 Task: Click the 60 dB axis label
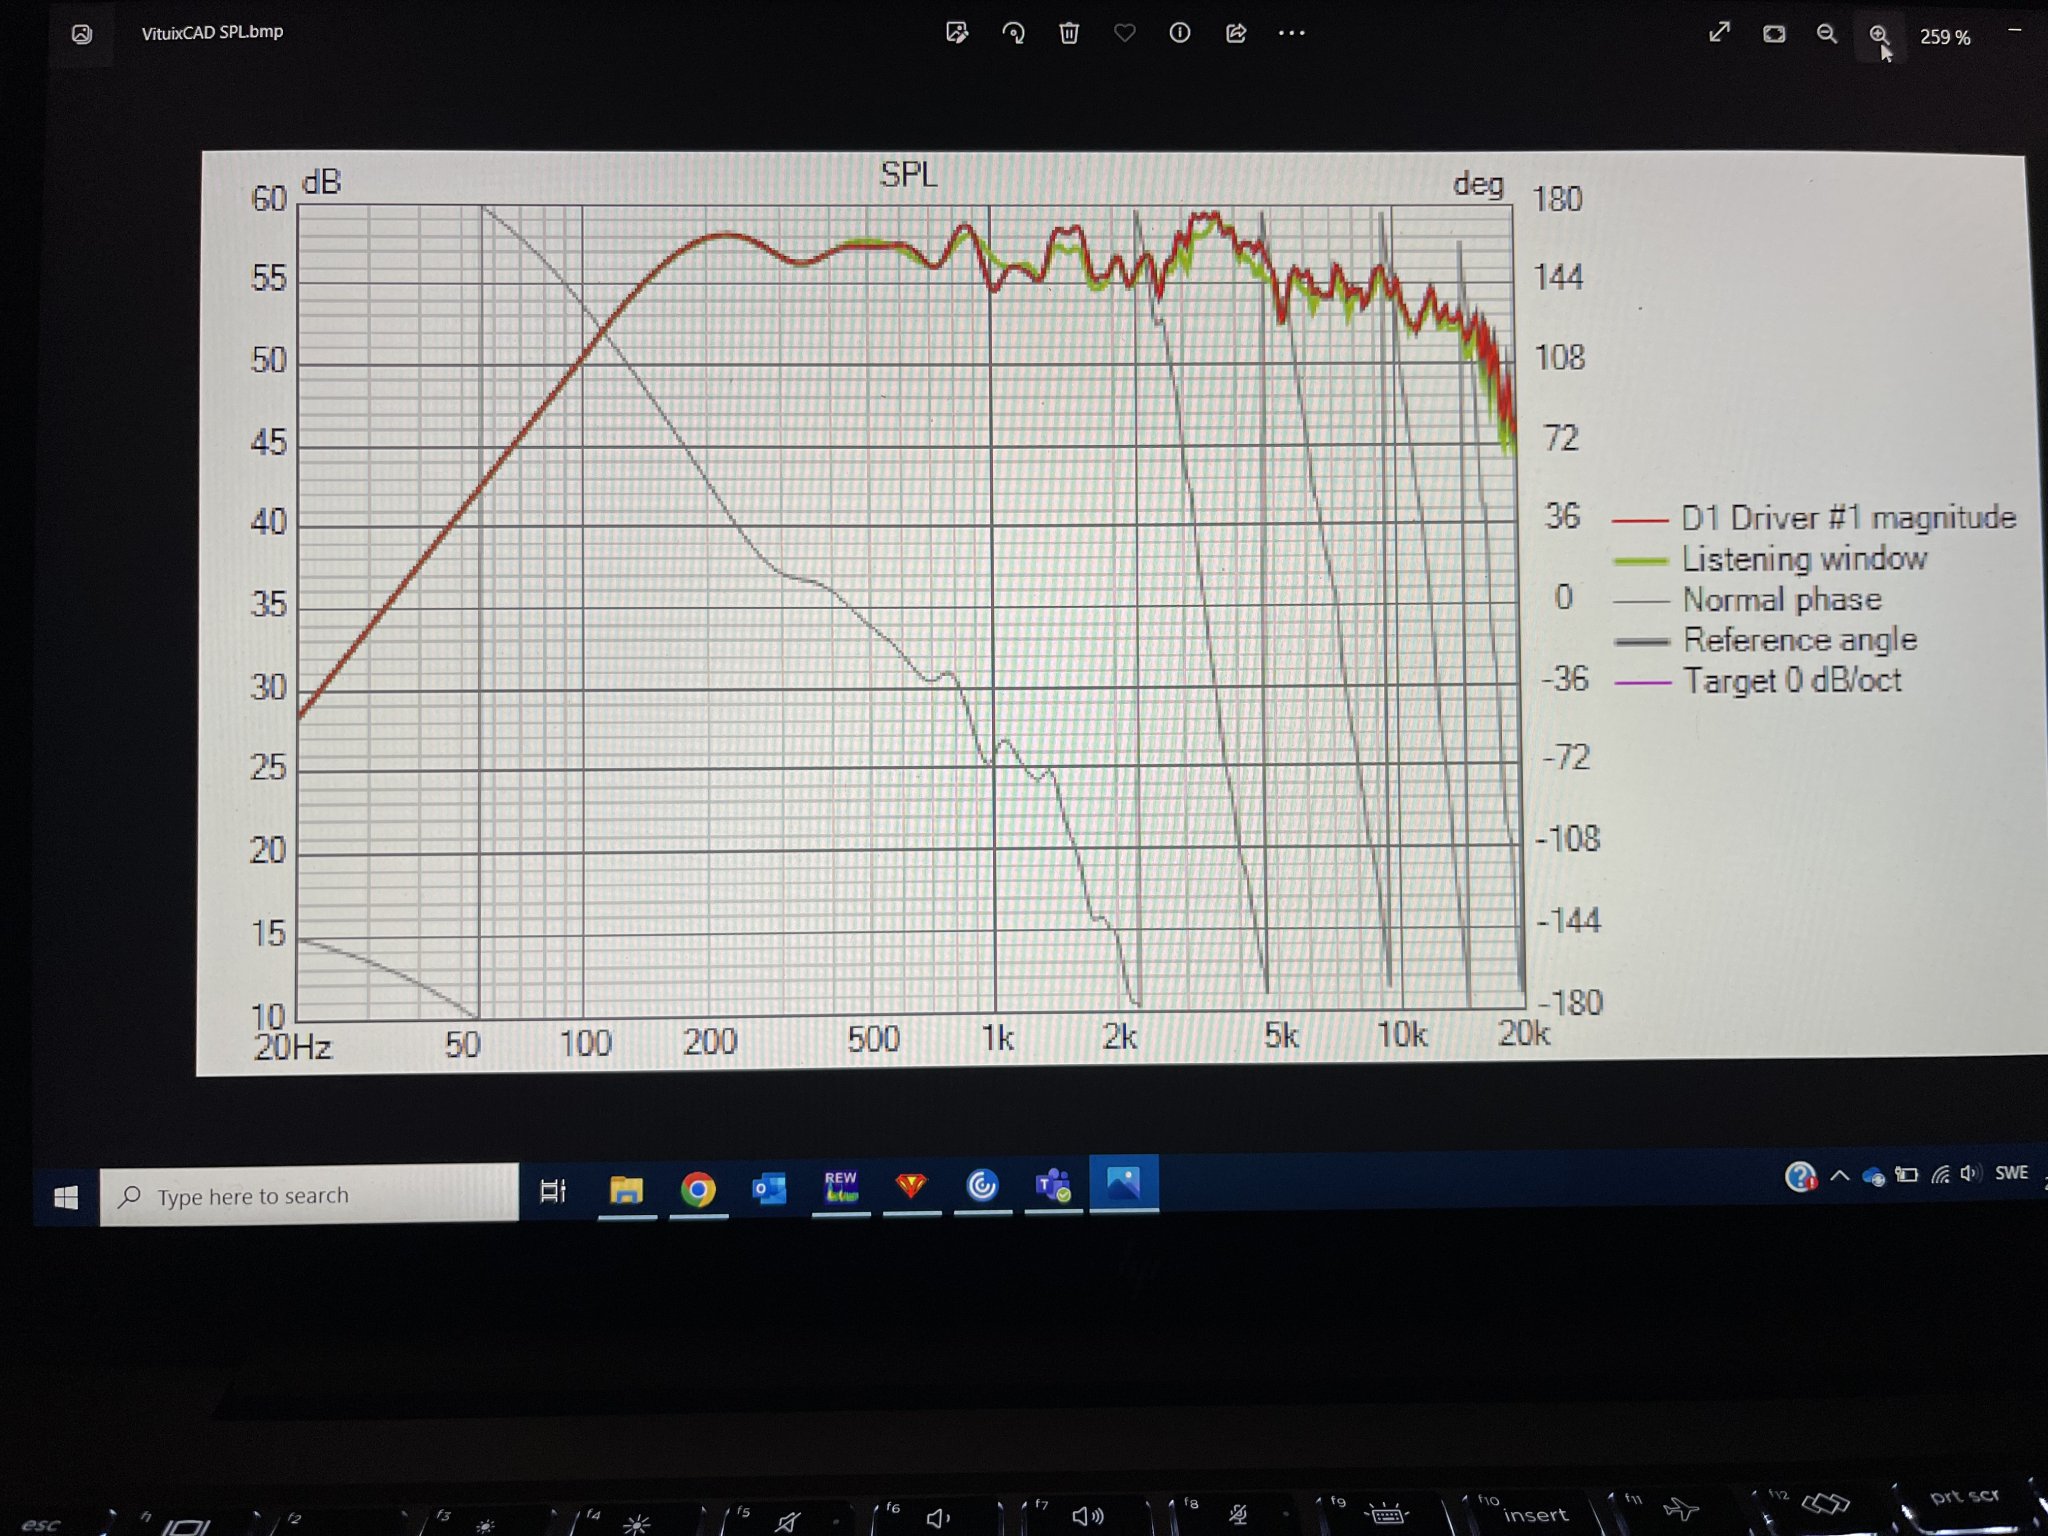(268, 199)
